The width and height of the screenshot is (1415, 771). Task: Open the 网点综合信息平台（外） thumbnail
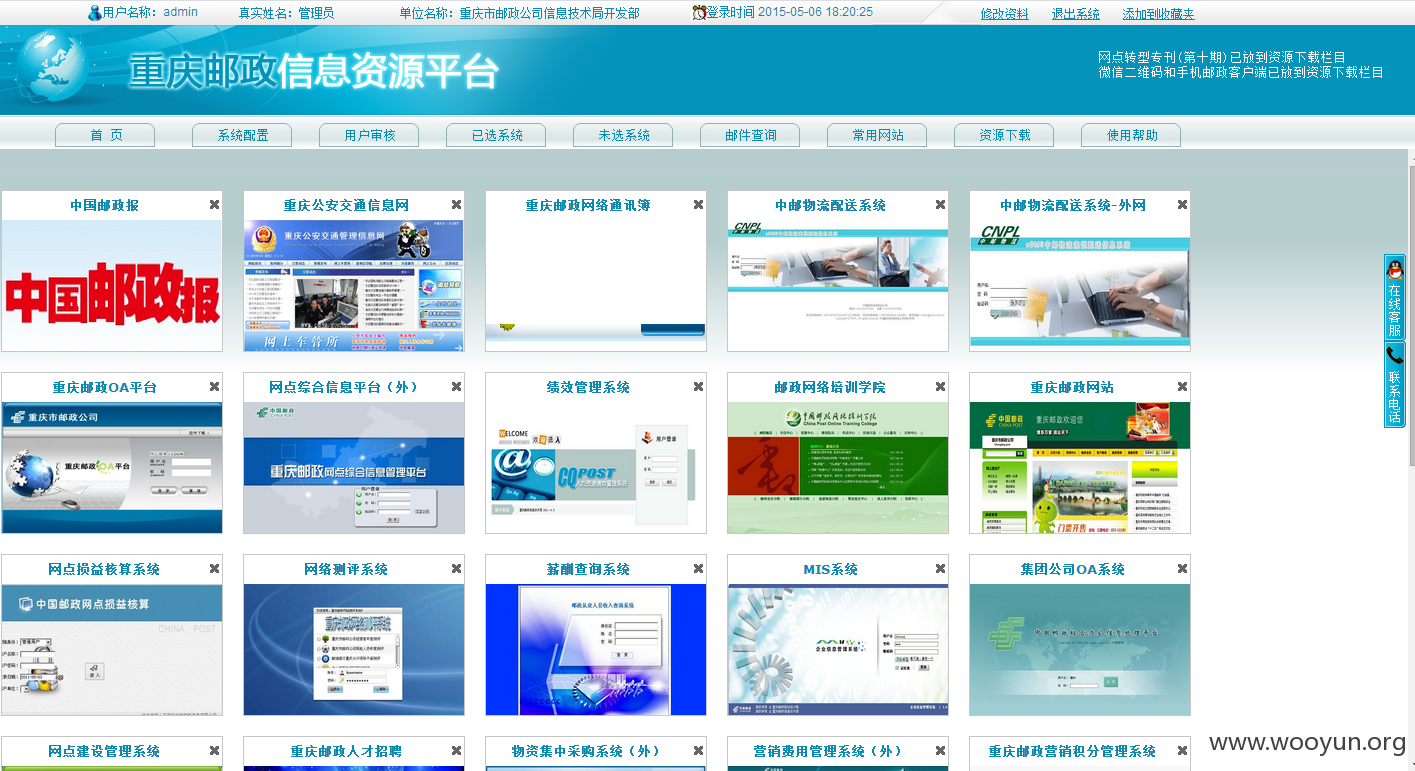coord(354,467)
